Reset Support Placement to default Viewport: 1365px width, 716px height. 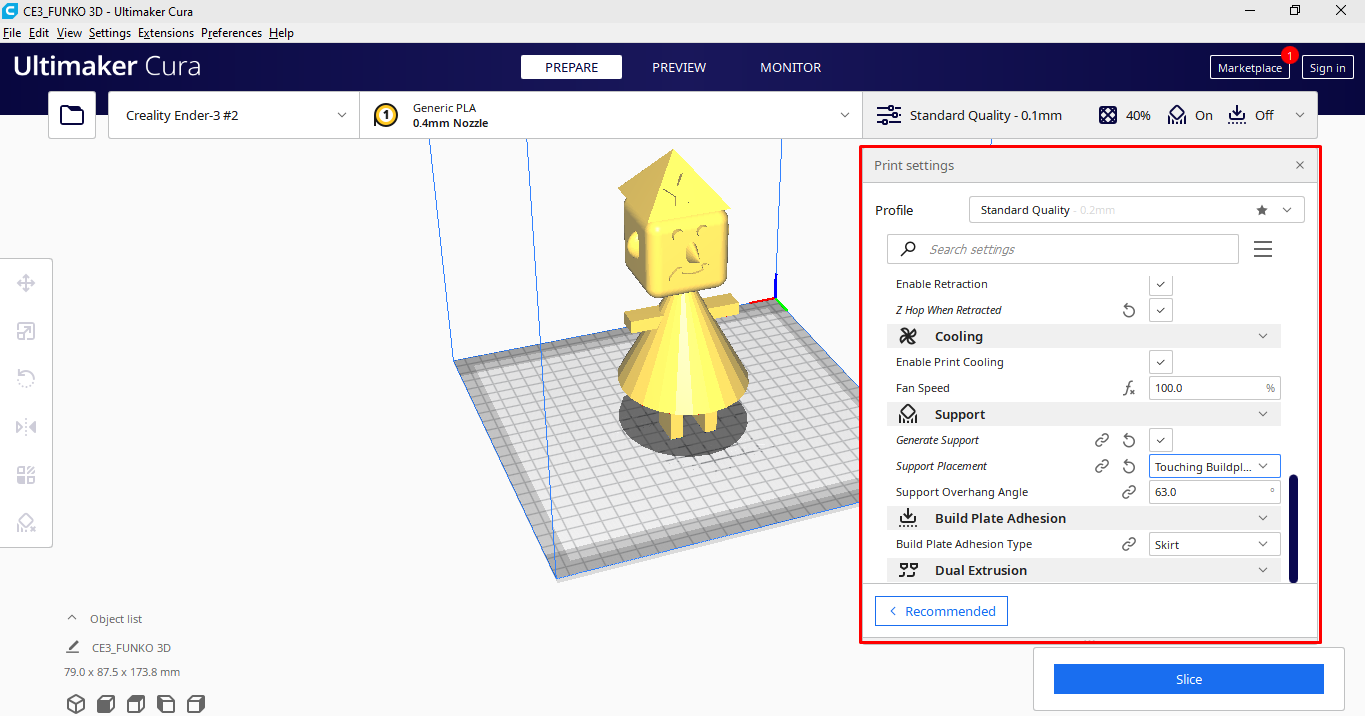[x=1129, y=466]
